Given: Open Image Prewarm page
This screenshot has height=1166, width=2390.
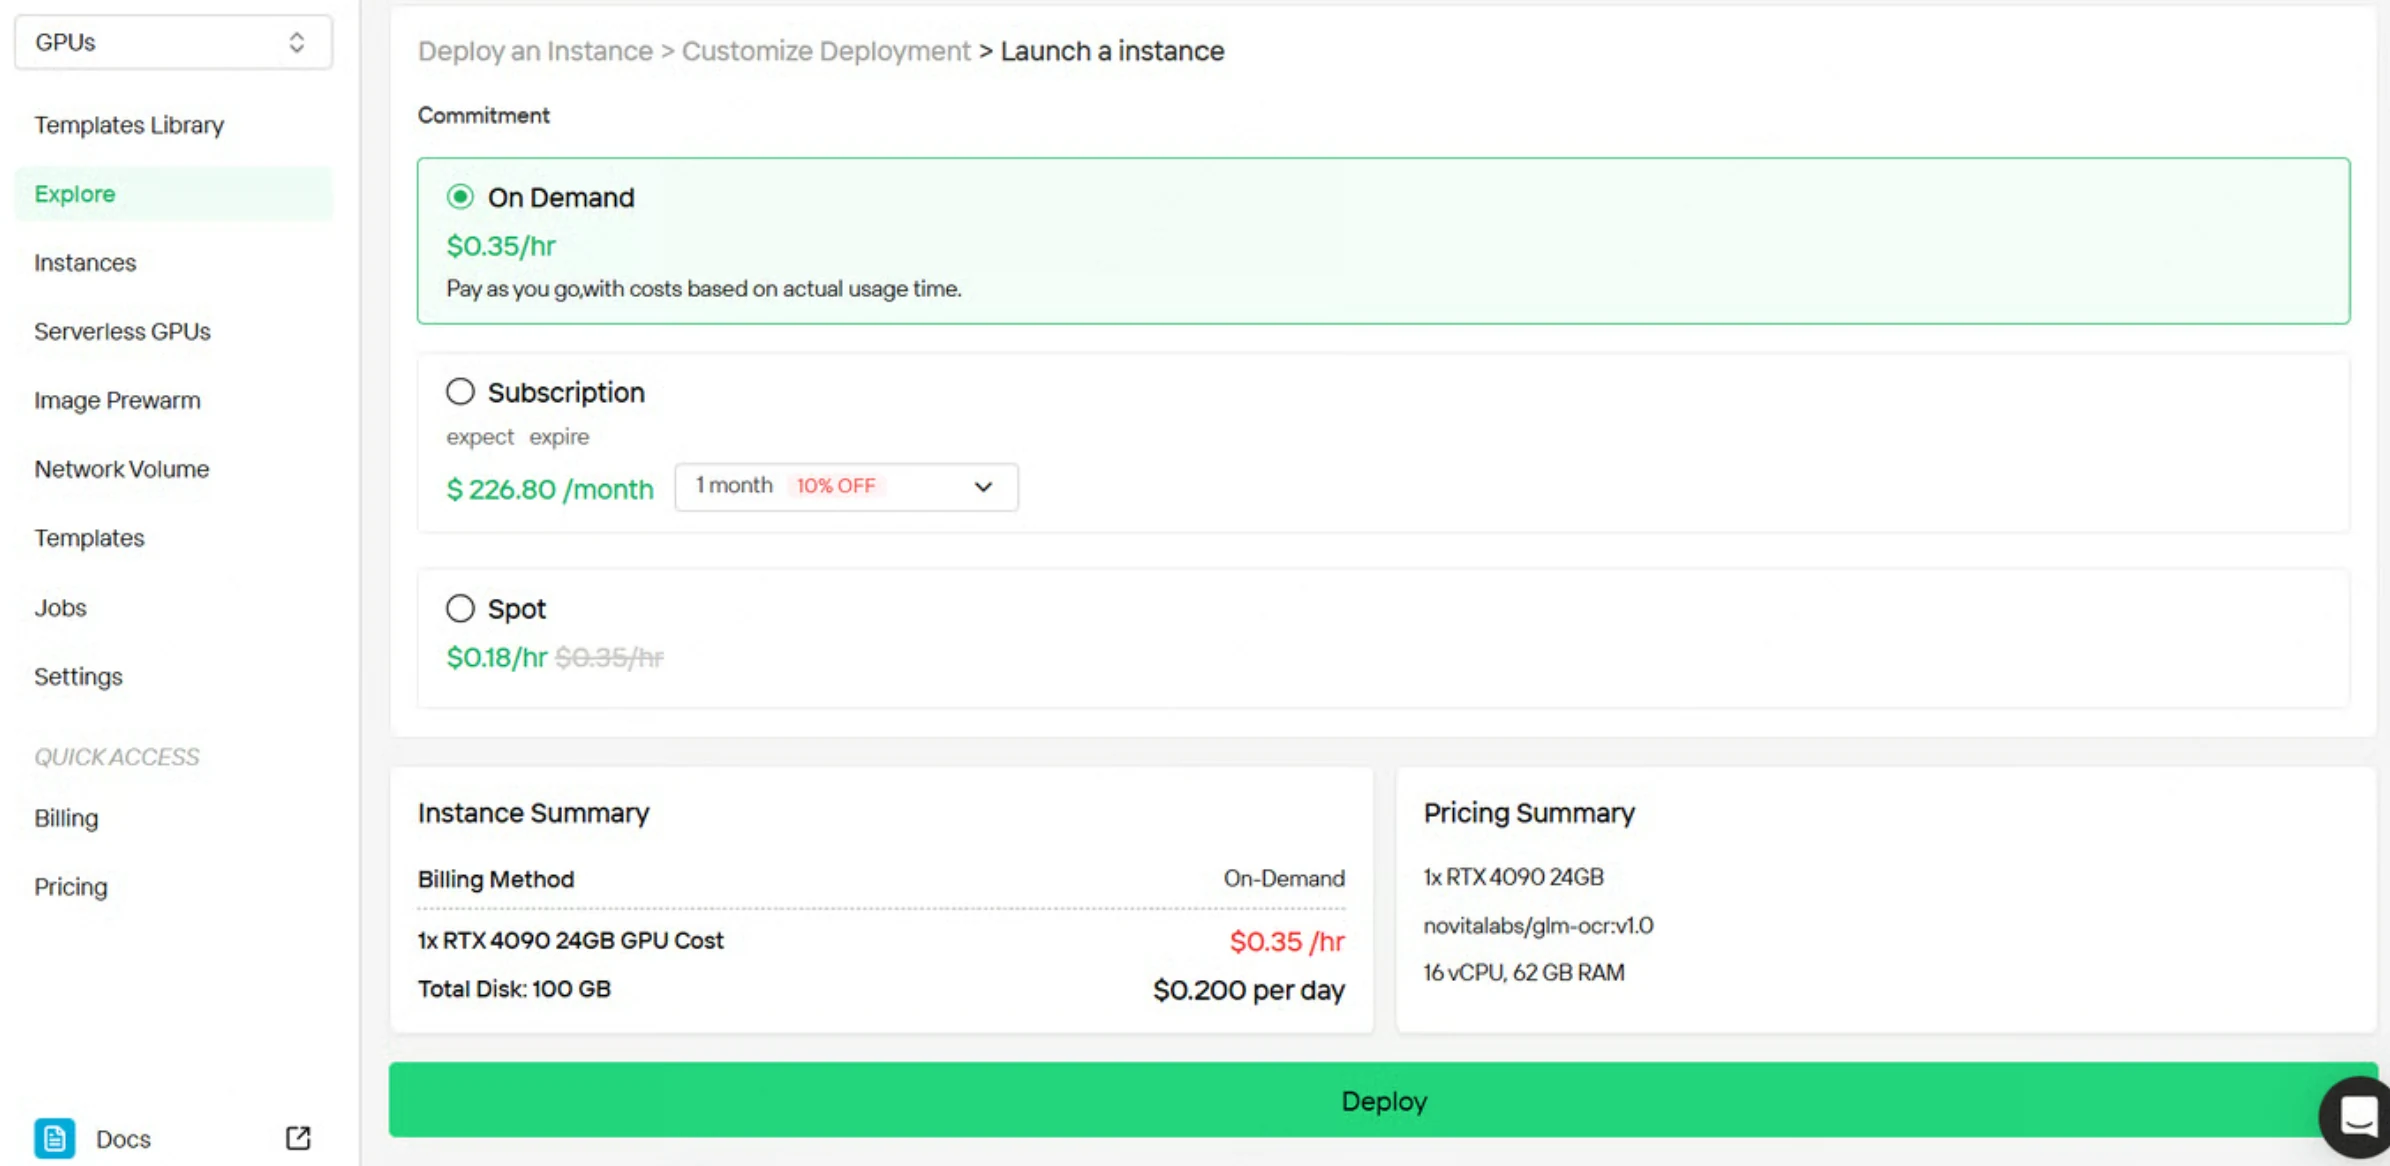Looking at the screenshot, I should pyautogui.click(x=117, y=401).
